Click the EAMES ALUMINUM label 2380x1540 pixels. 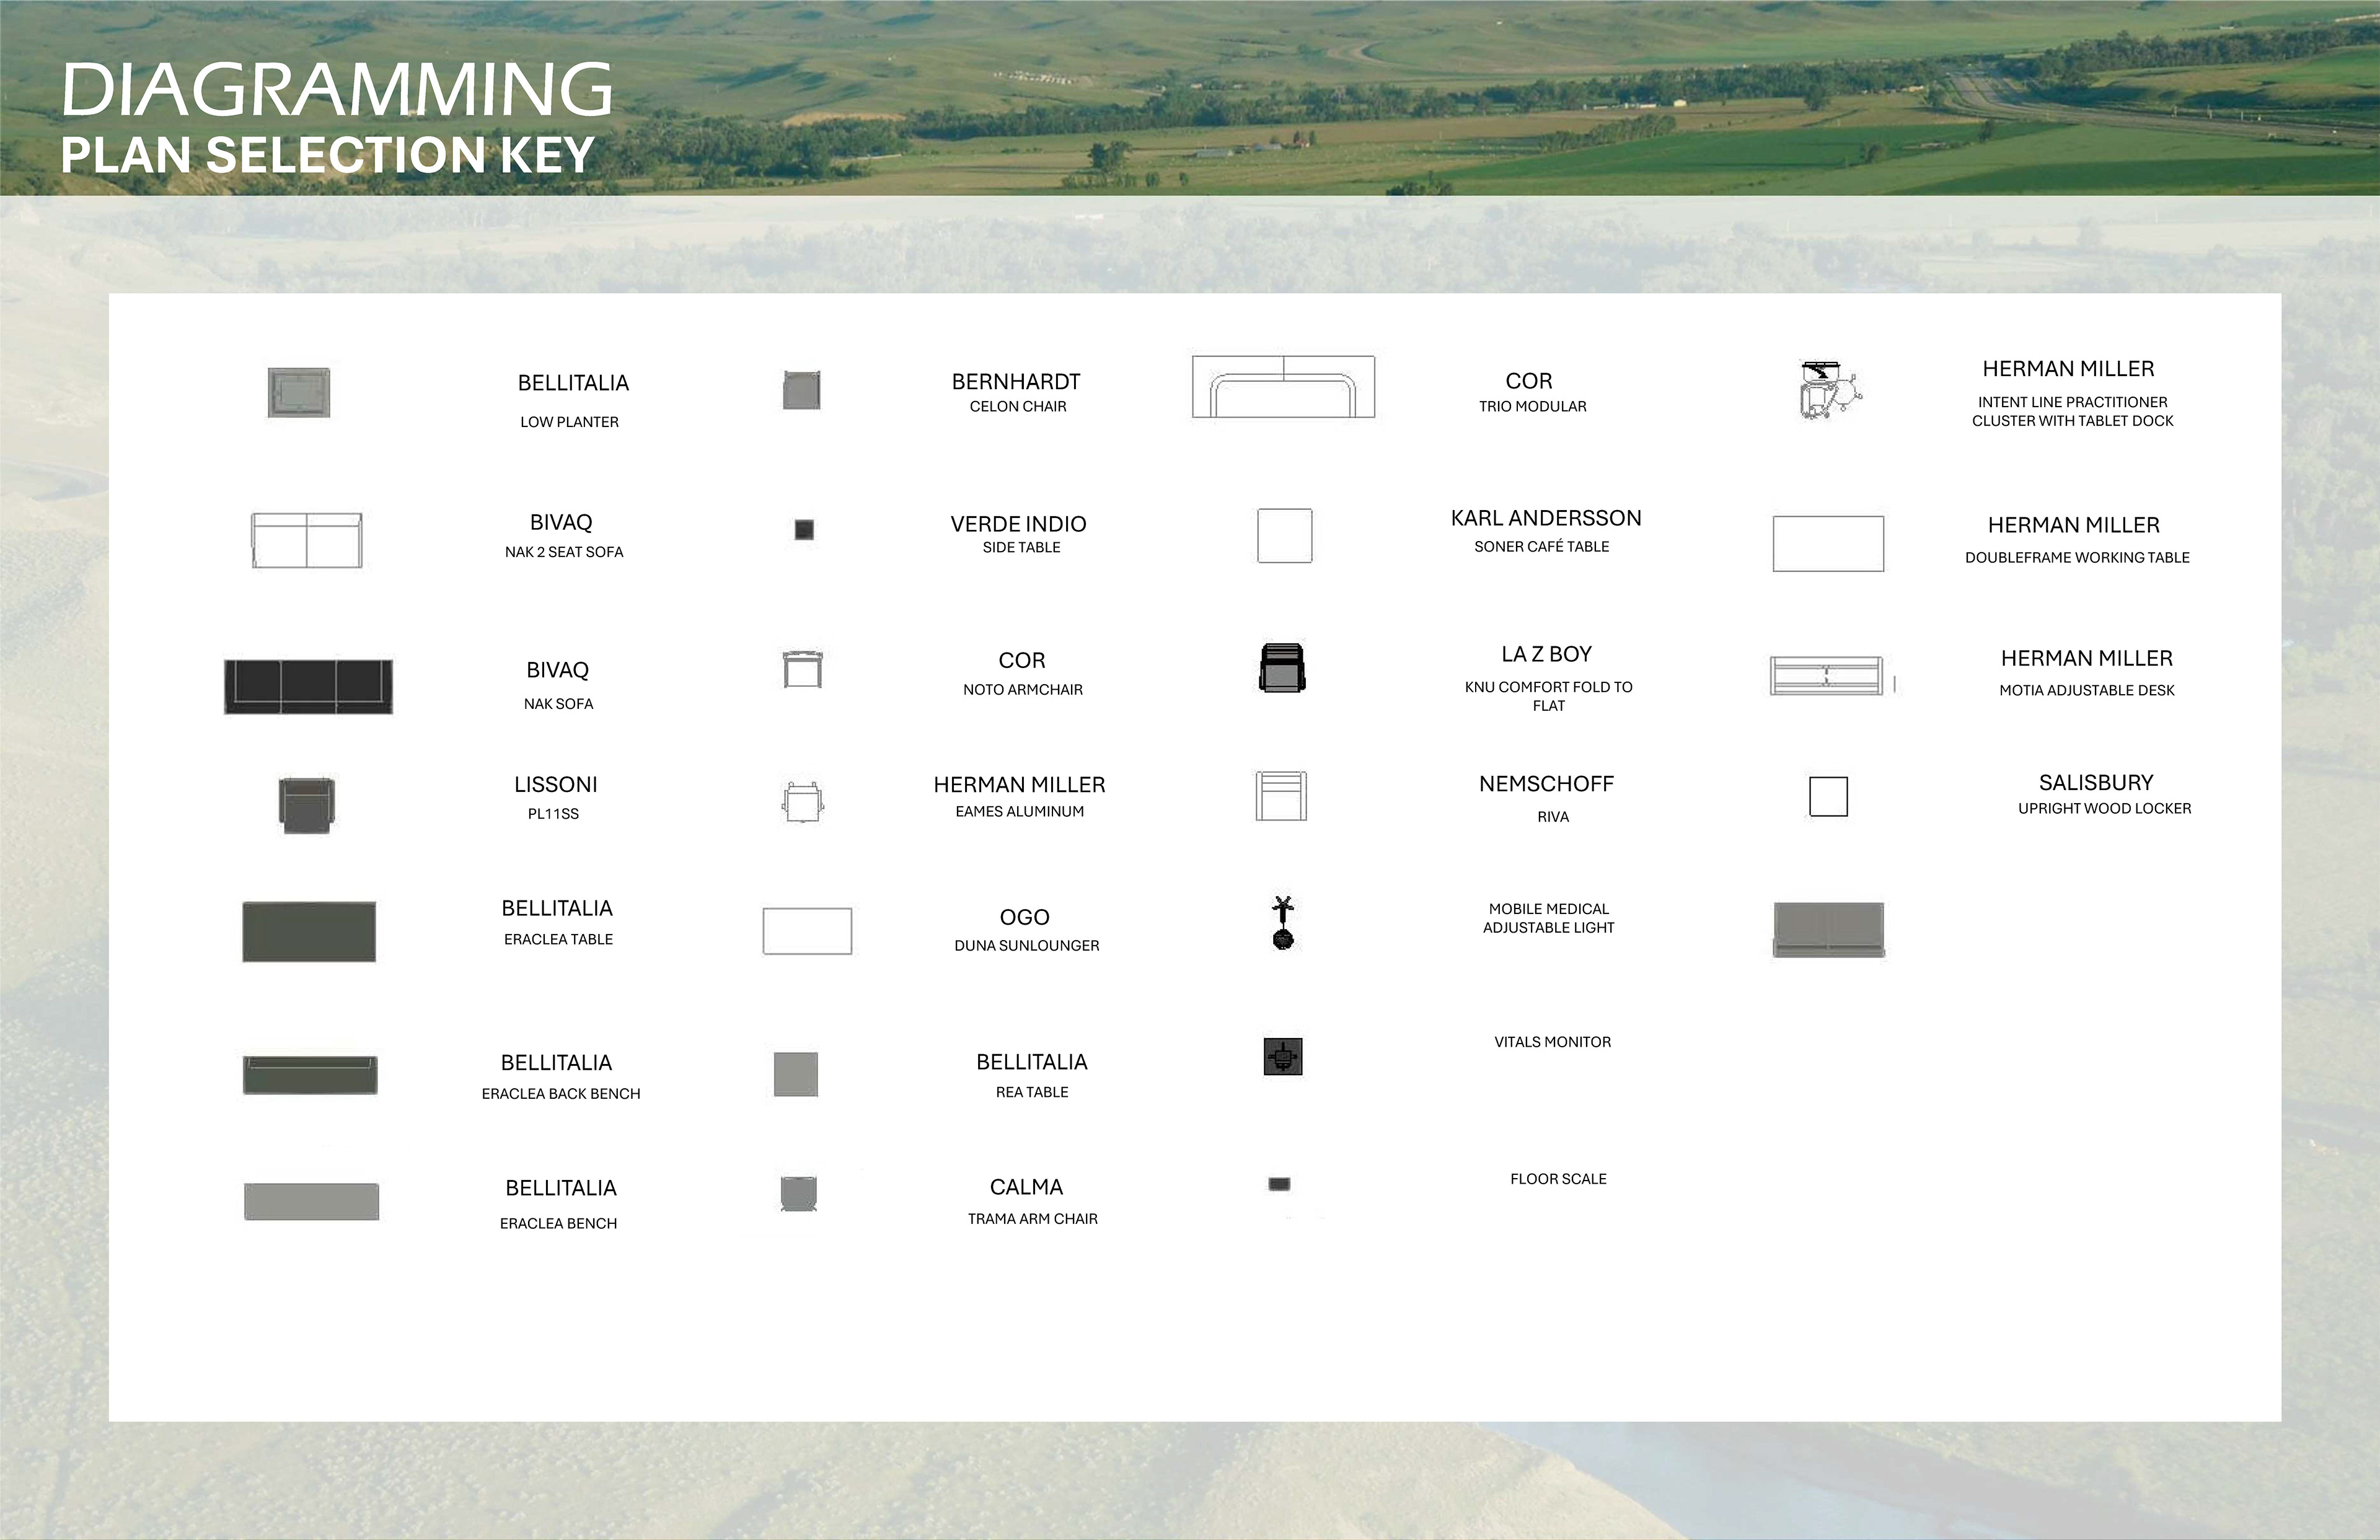coord(1019,812)
